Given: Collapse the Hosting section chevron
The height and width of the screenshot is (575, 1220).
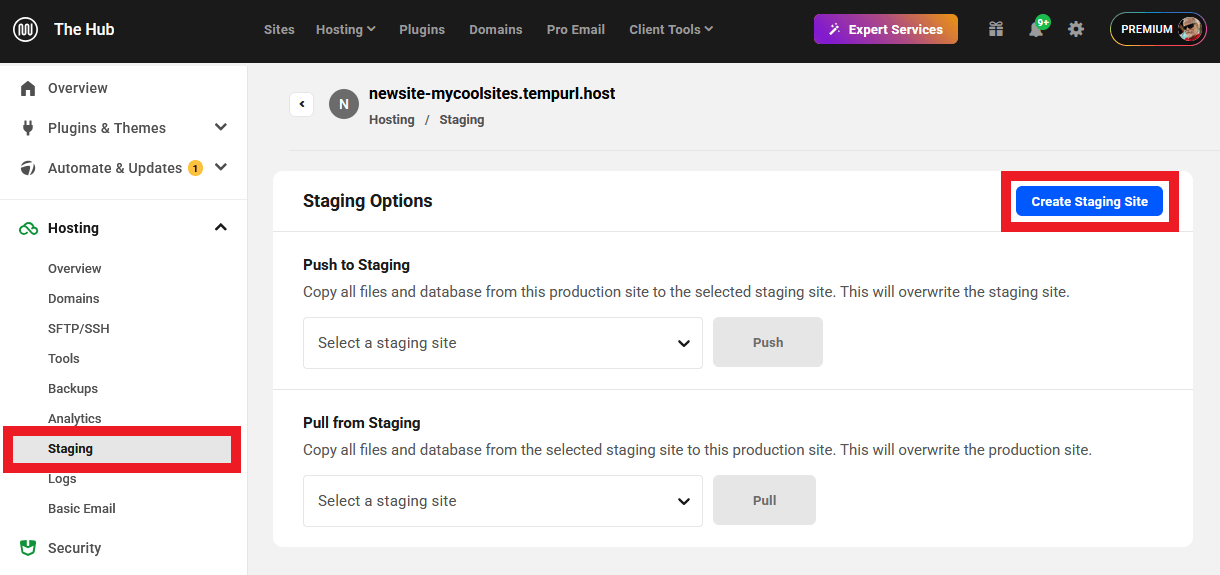Looking at the screenshot, I should pyautogui.click(x=221, y=227).
